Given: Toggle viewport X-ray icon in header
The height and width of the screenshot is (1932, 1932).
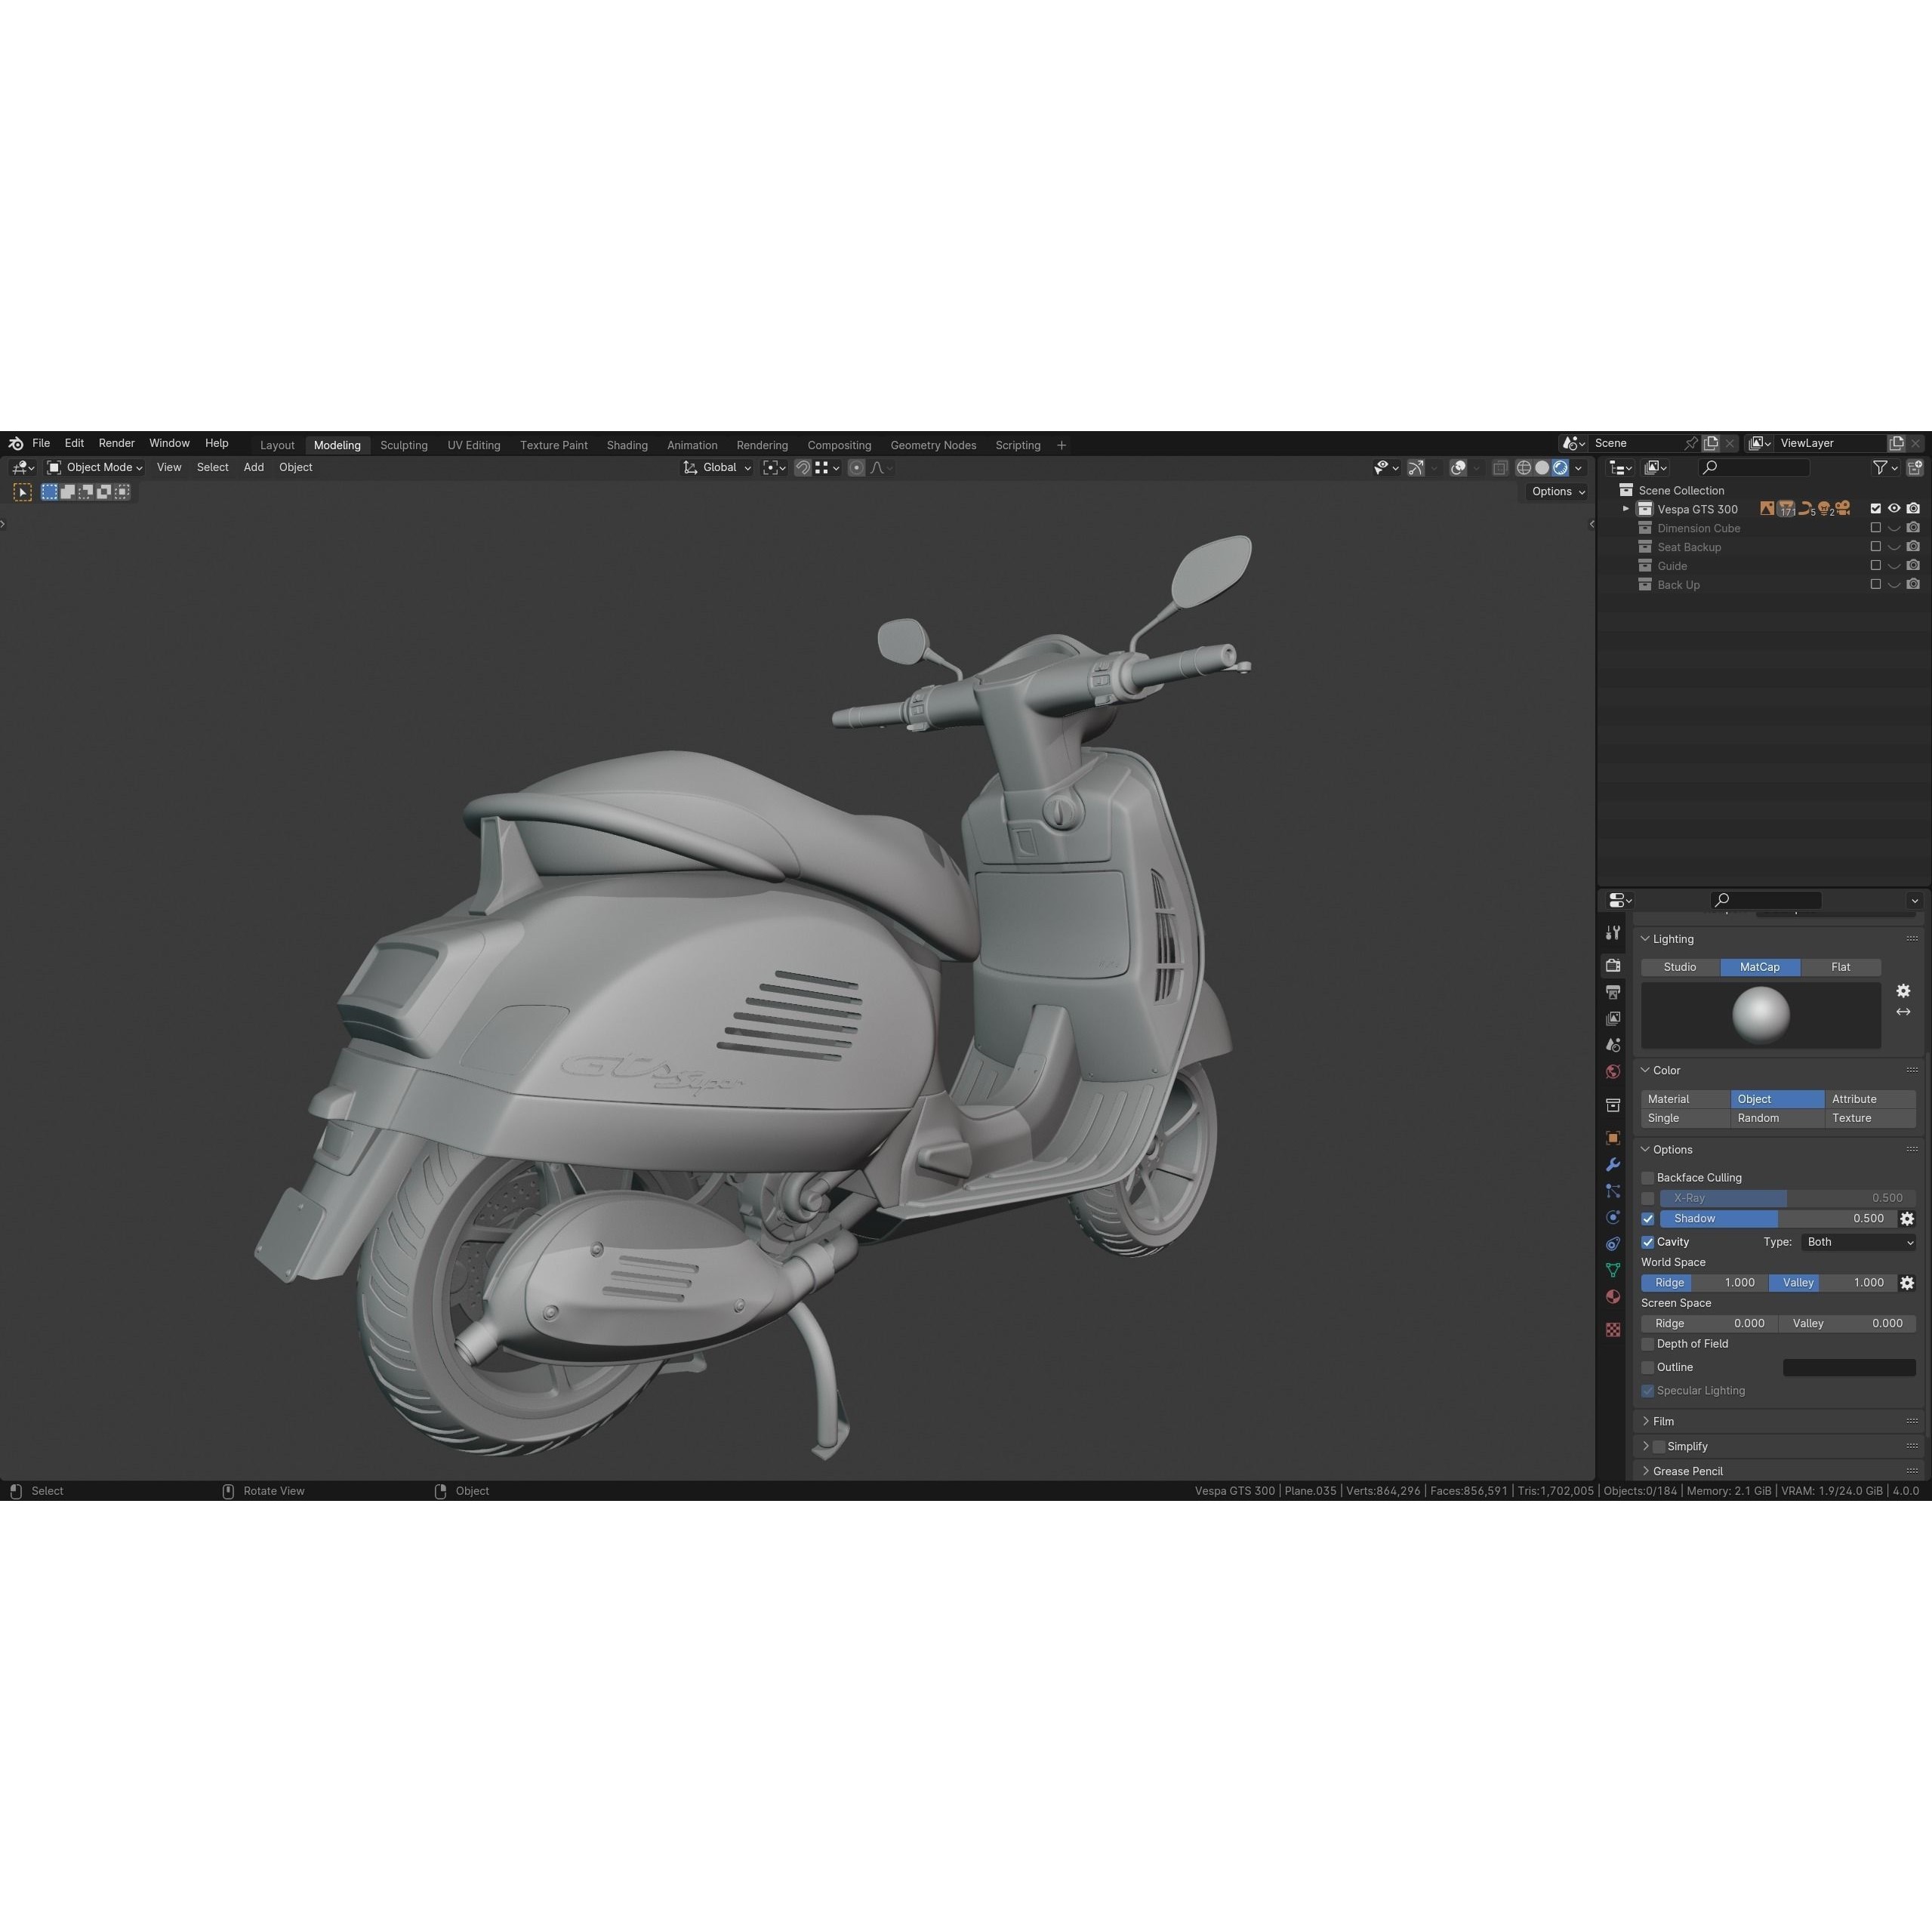Looking at the screenshot, I should 1500,468.
